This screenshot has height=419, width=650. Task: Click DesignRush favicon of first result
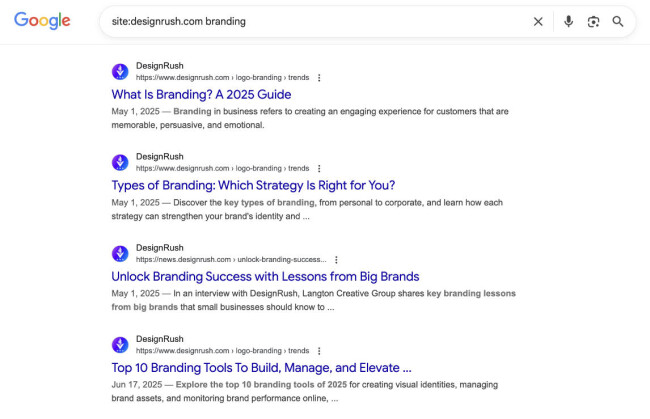click(x=120, y=71)
